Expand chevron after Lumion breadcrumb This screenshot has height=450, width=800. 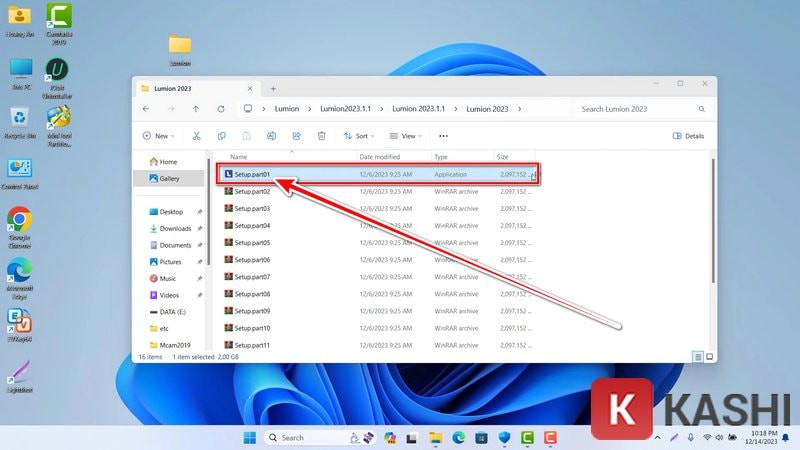coord(309,109)
